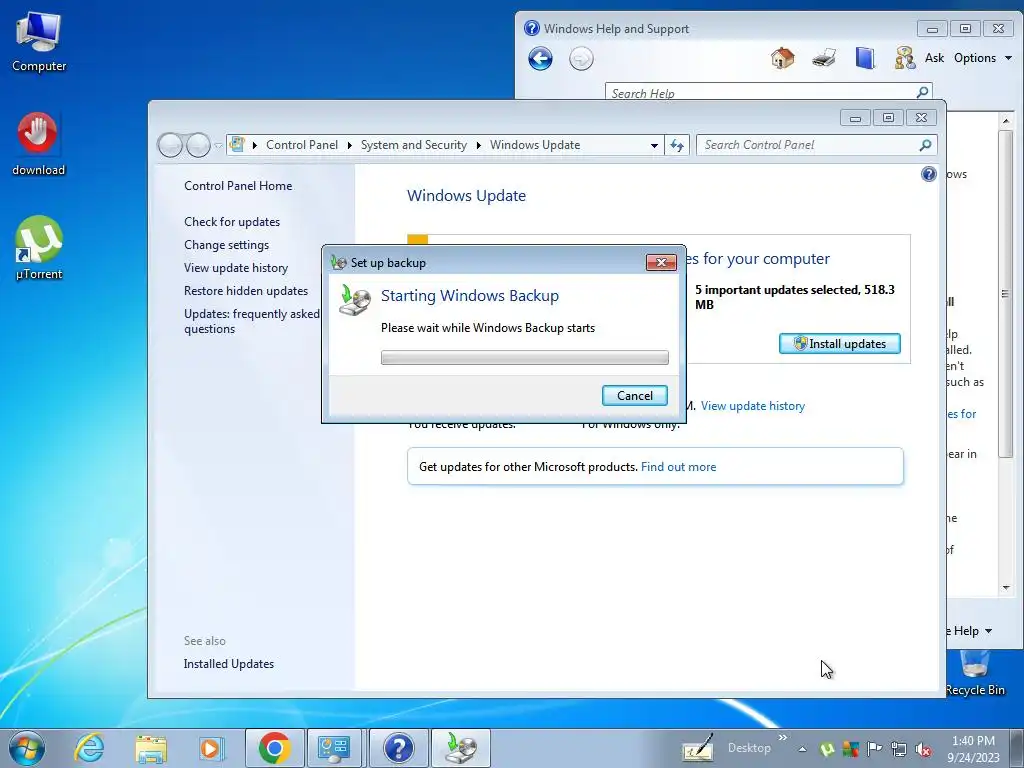
Task: Close the Set up backup dialog
Action: (661, 263)
